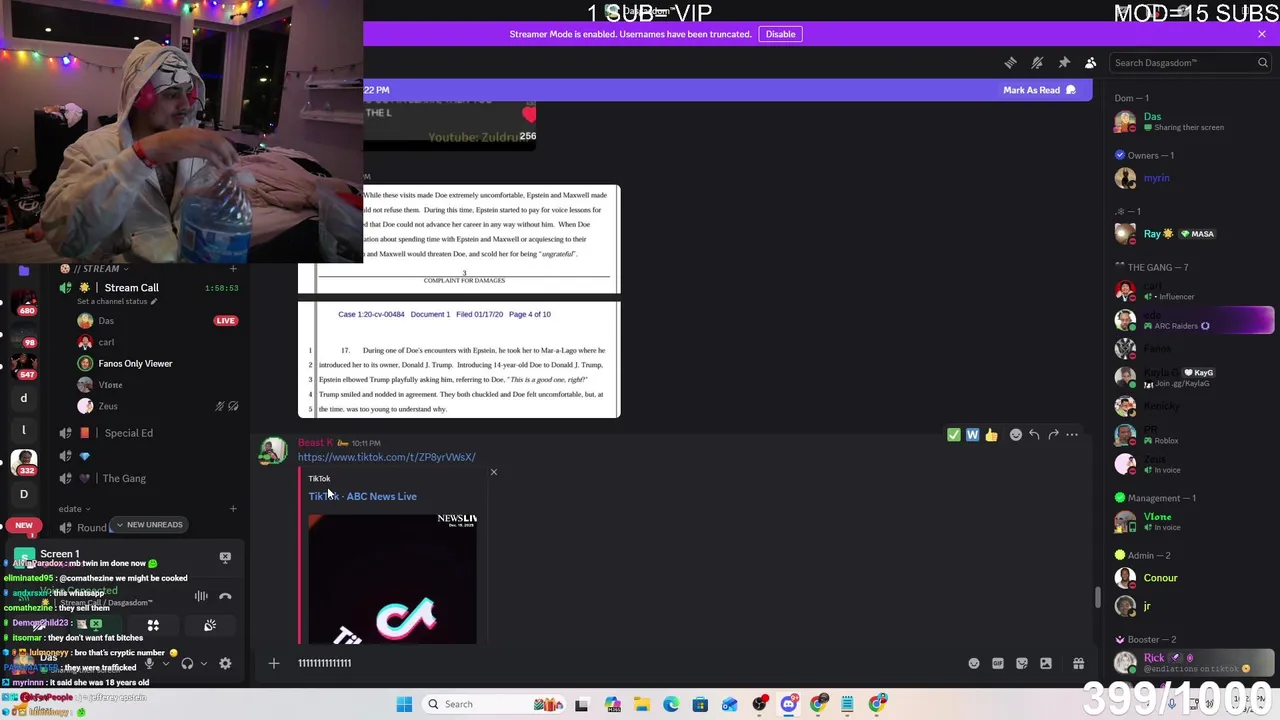This screenshot has width=1280, height=720.
Task: Open activities launcher button
Action: tap(153, 626)
